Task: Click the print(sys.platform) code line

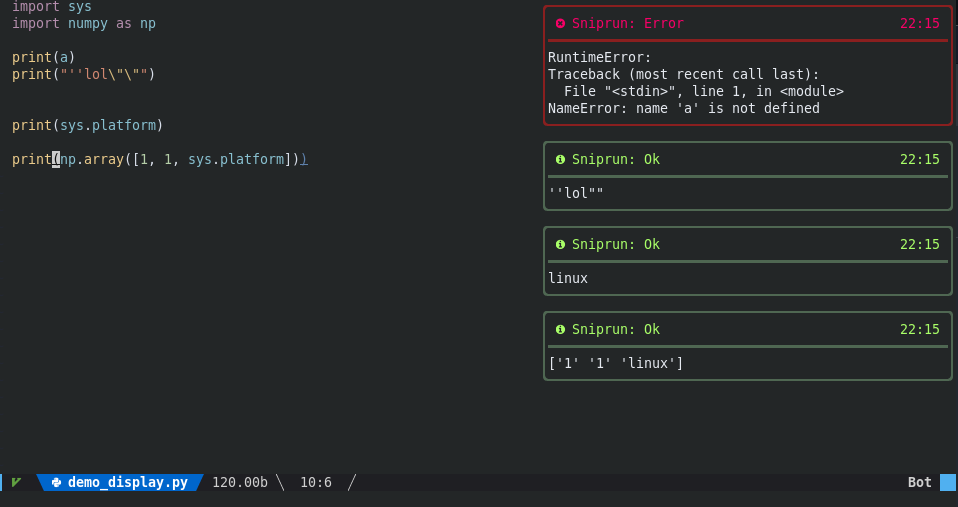Action: (87, 125)
